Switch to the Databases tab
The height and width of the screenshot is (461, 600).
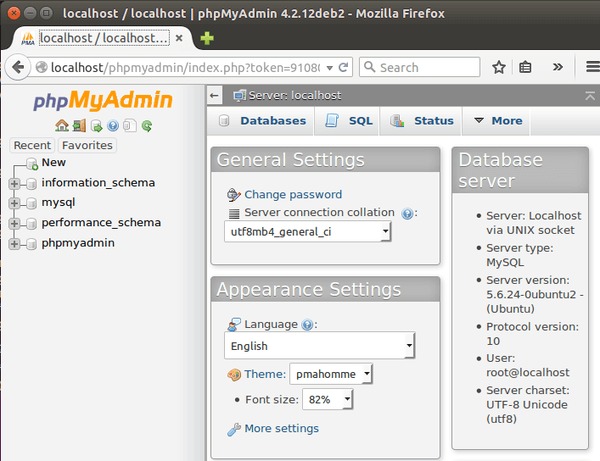[x=261, y=121]
